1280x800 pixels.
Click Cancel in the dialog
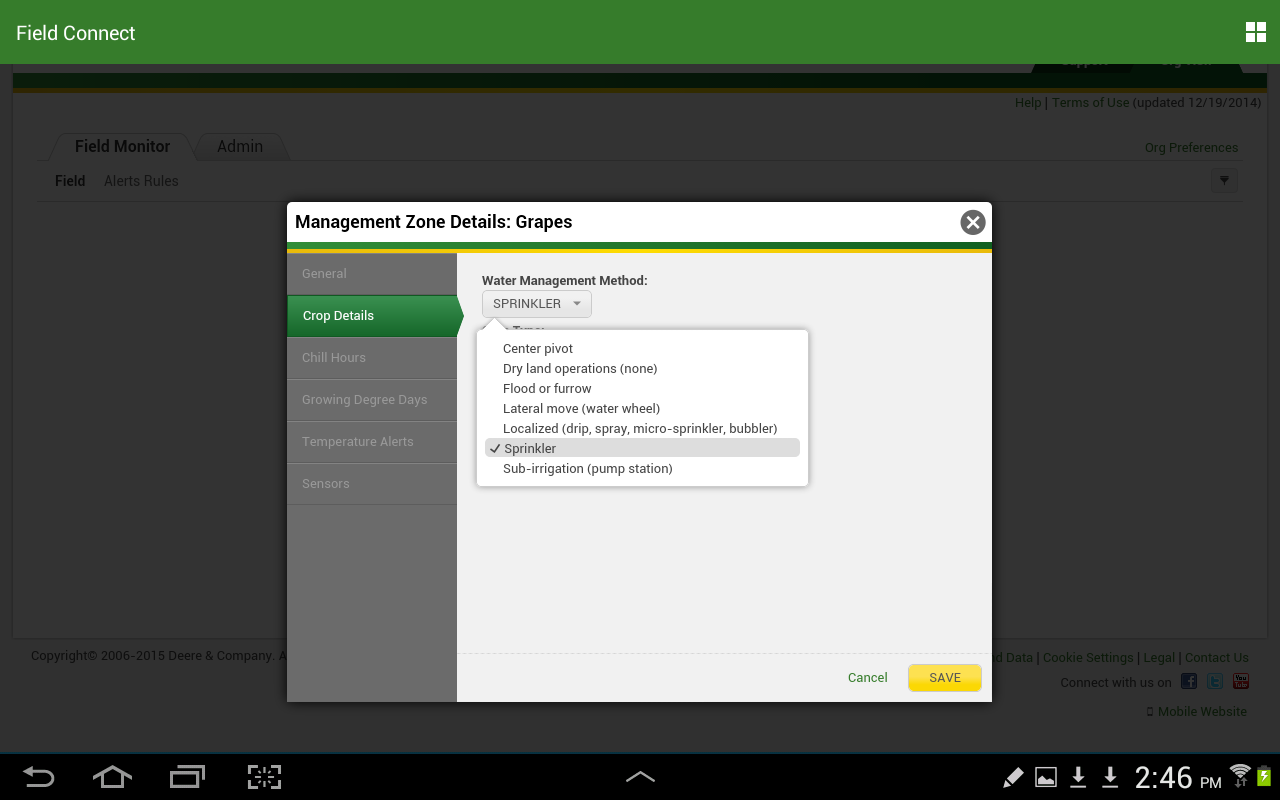click(x=868, y=678)
